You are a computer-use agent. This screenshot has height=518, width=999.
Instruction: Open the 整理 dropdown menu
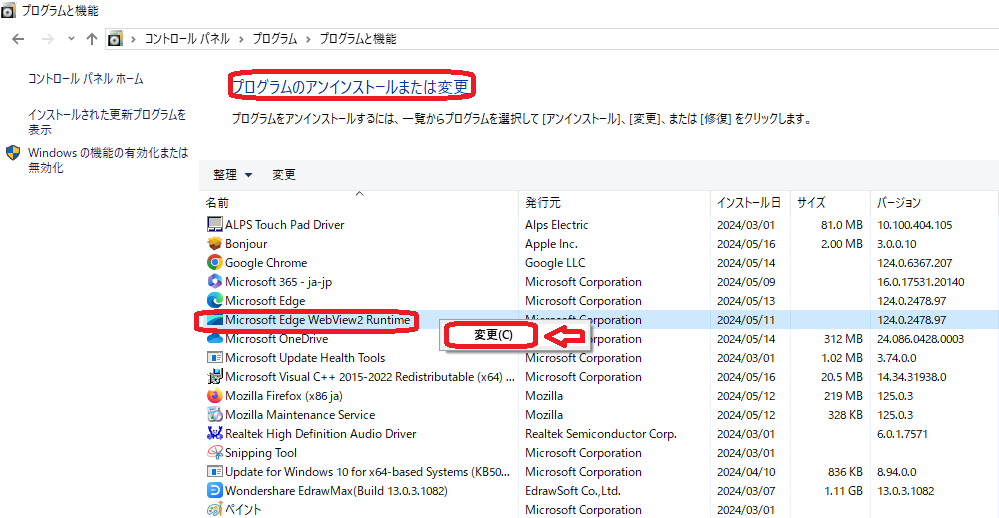[232, 175]
